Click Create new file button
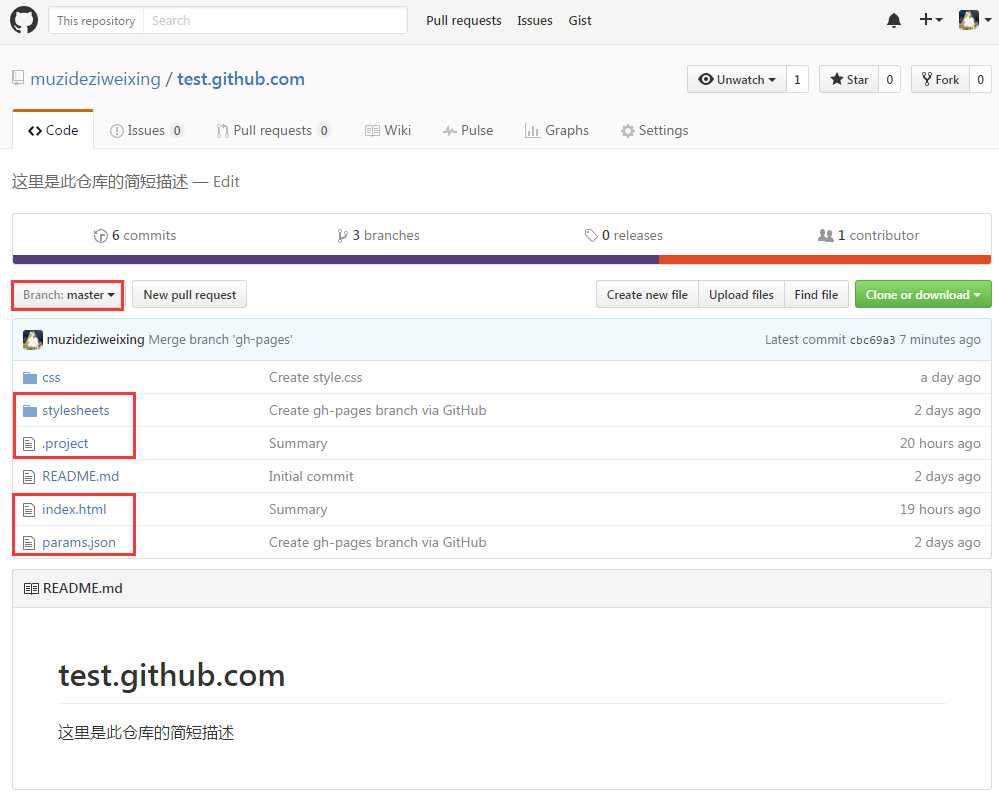 pyautogui.click(x=647, y=295)
